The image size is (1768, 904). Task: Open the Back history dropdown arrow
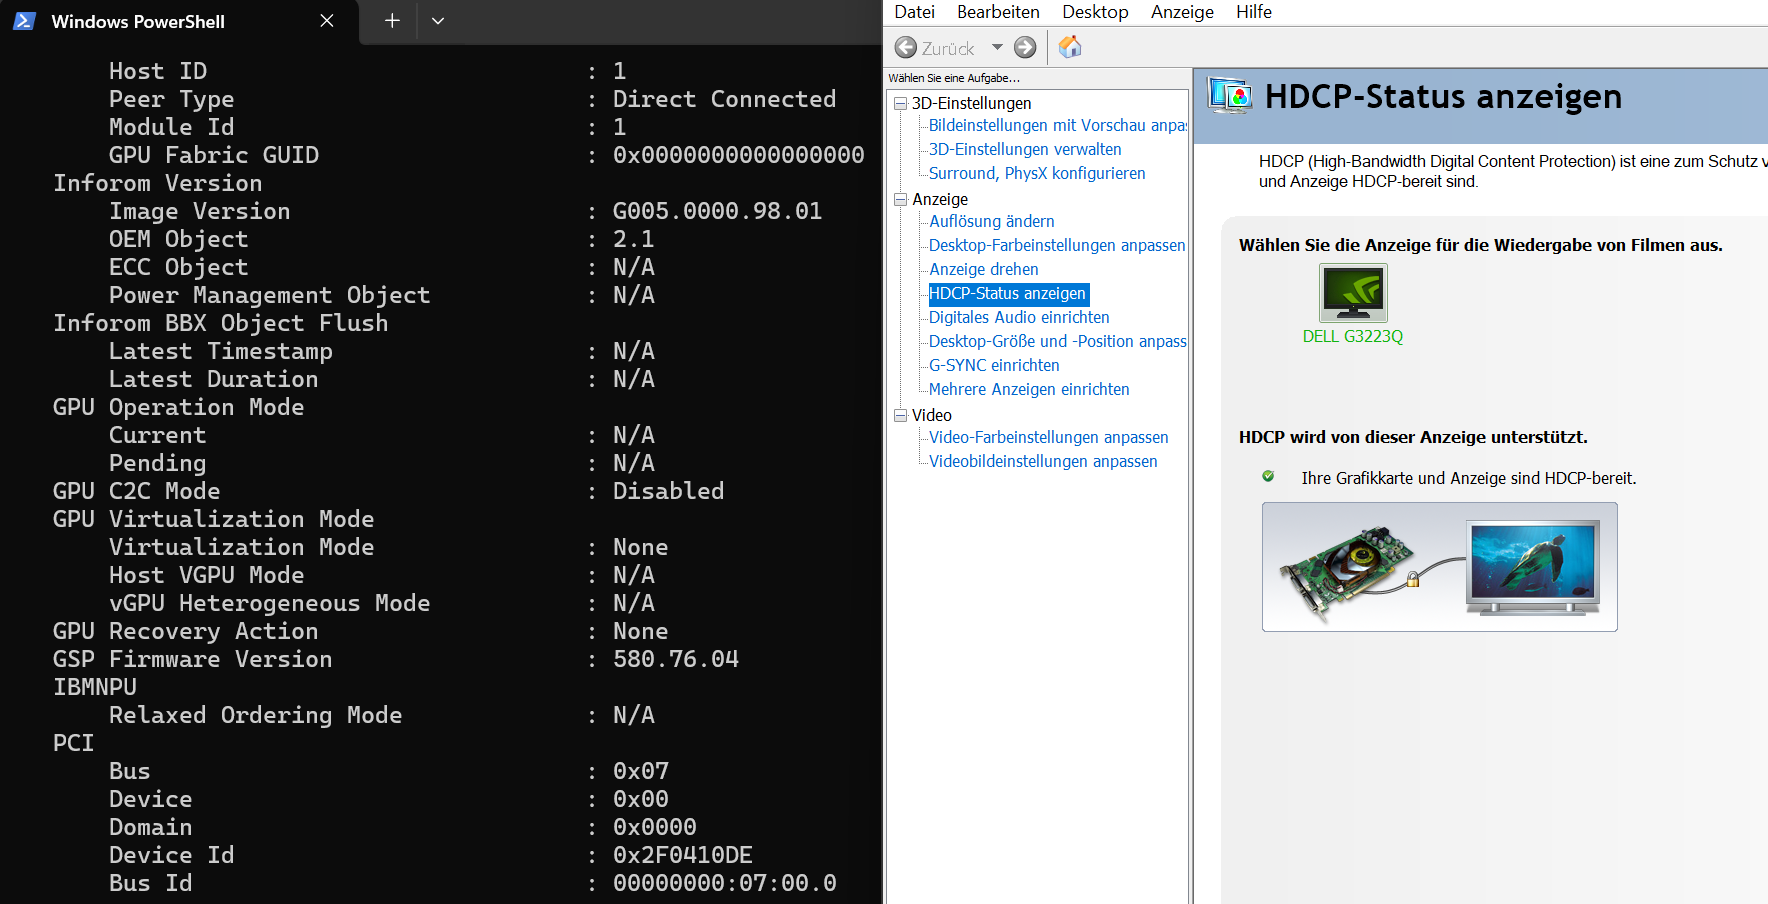997,48
